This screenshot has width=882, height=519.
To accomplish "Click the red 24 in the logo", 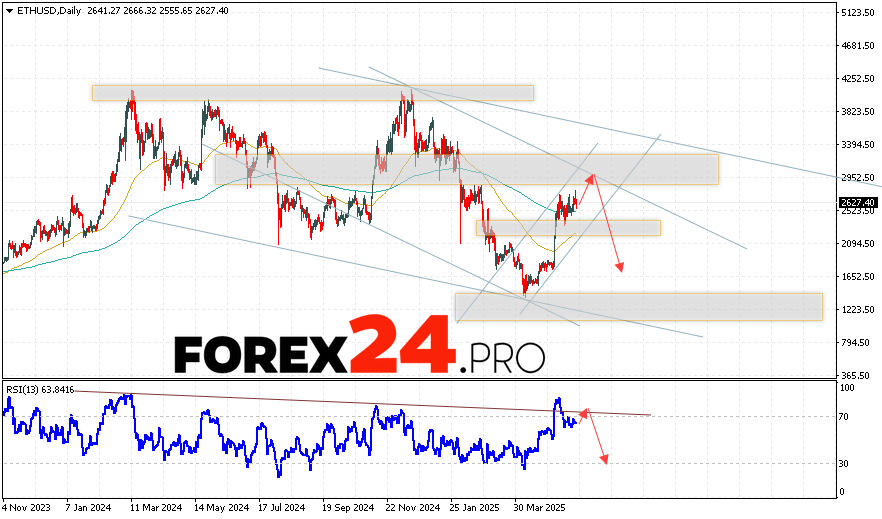I will tap(400, 344).
